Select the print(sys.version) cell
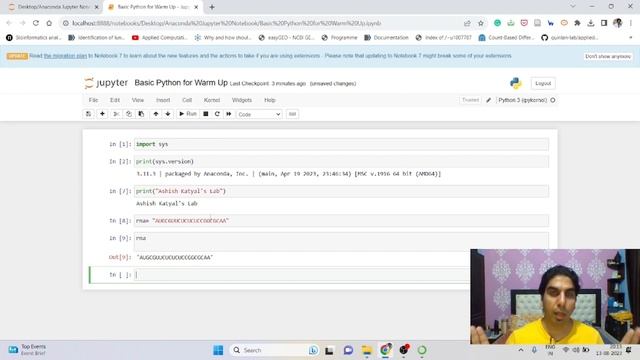This screenshot has height=360, width=640. click(x=341, y=161)
